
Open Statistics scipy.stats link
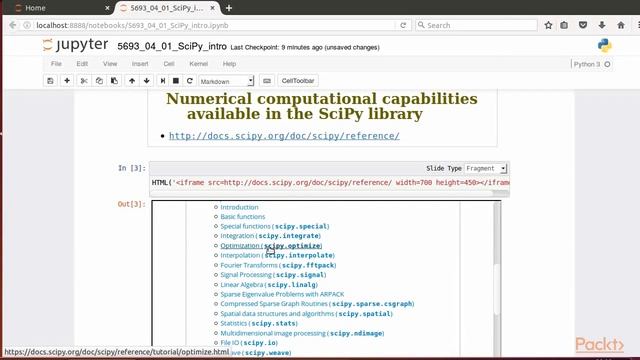(x=259, y=323)
